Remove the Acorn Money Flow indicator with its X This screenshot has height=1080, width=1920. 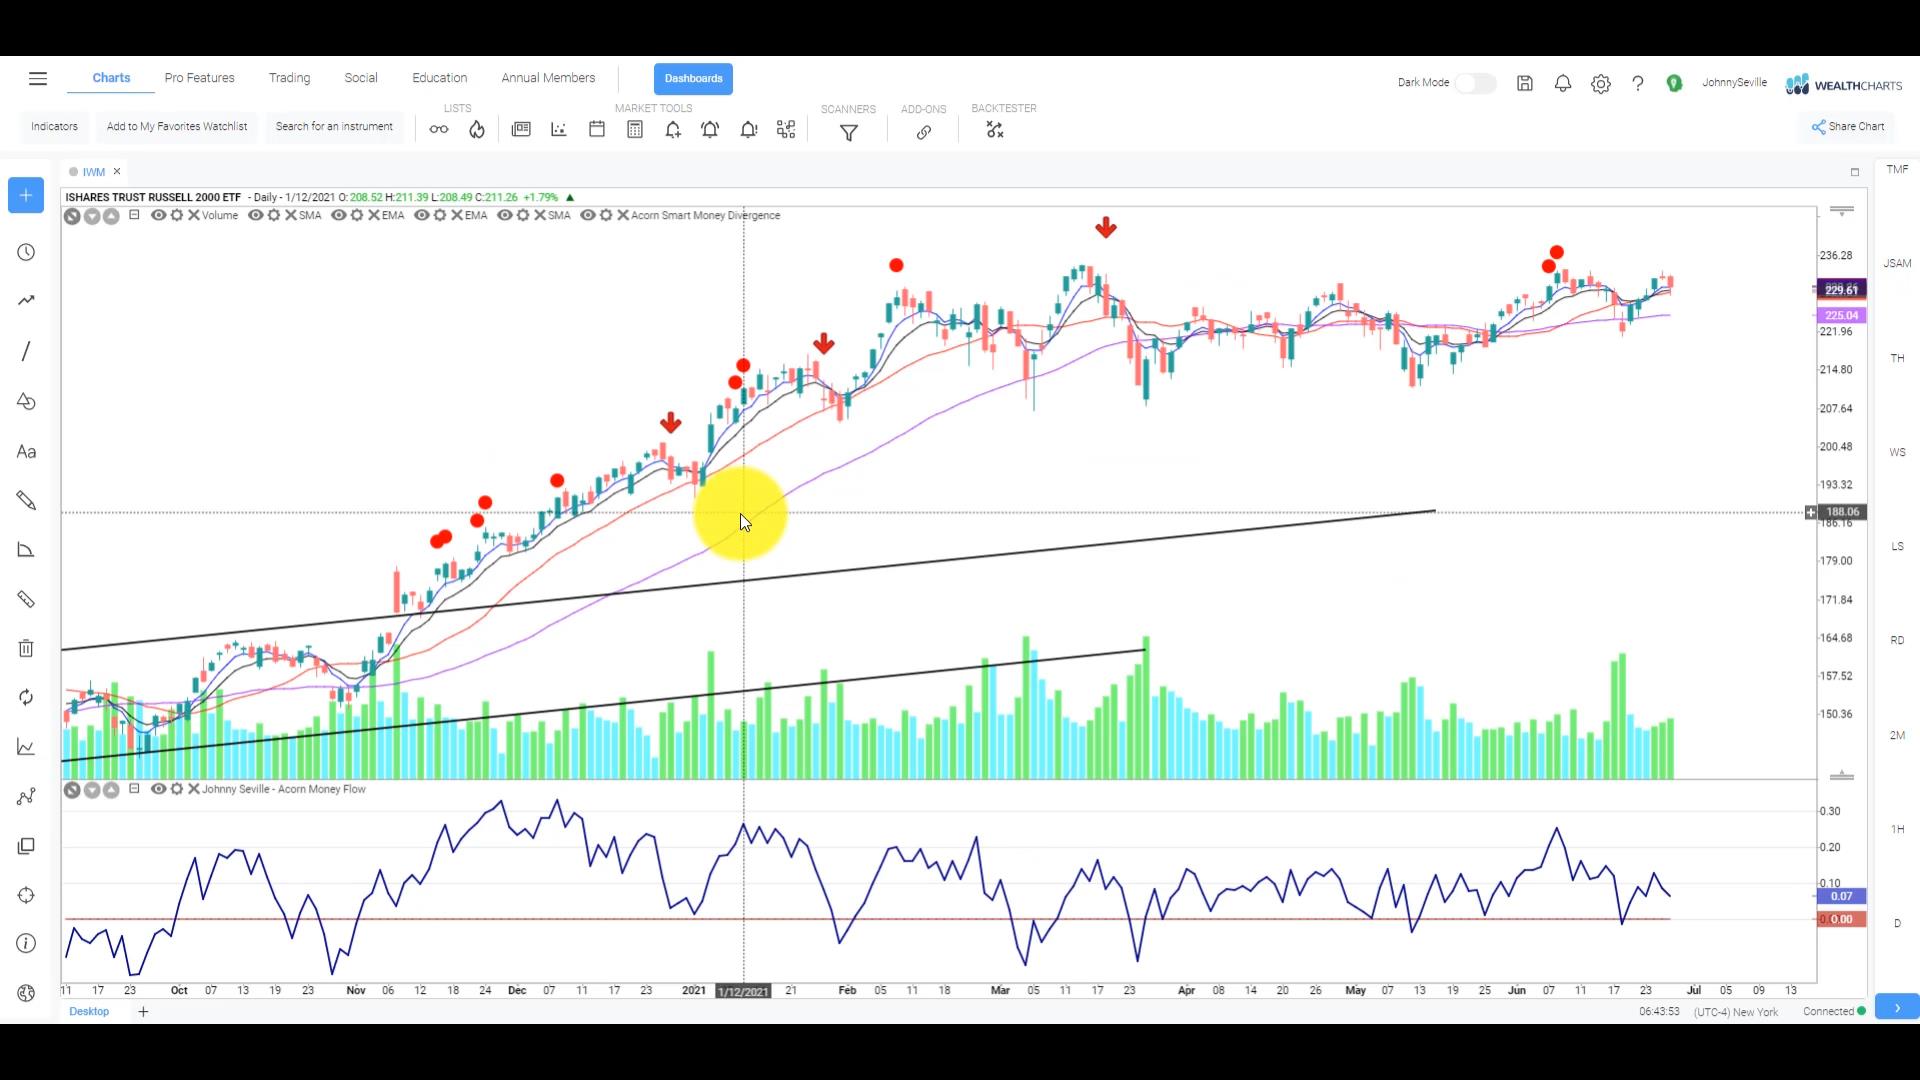coord(194,789)
